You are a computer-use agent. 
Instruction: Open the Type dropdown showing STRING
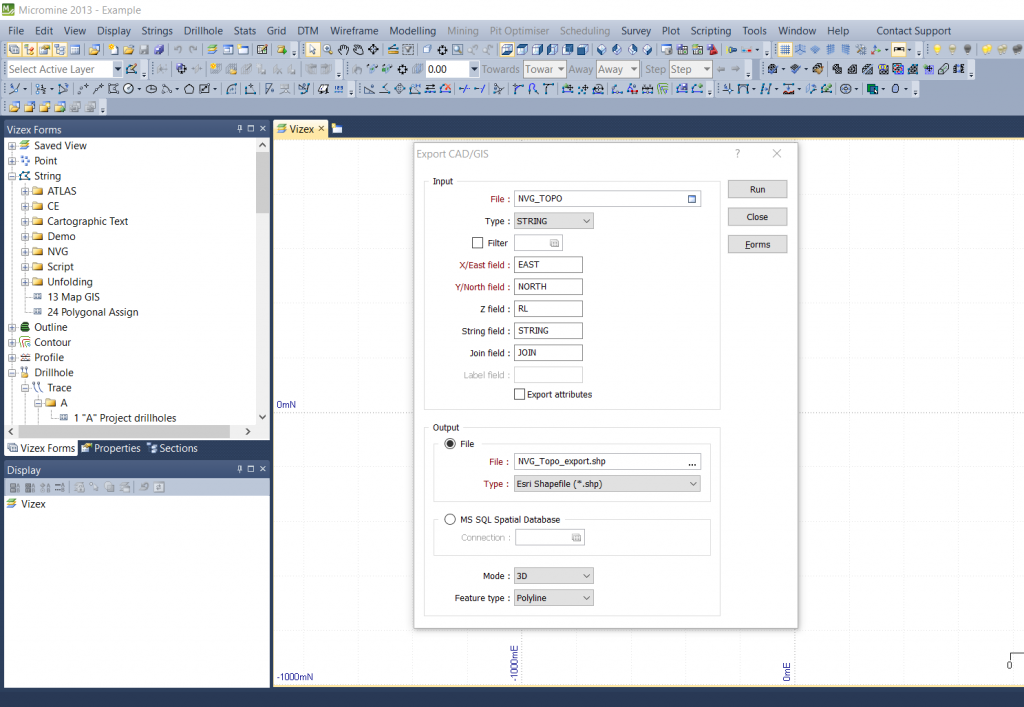tap(553, 220)
